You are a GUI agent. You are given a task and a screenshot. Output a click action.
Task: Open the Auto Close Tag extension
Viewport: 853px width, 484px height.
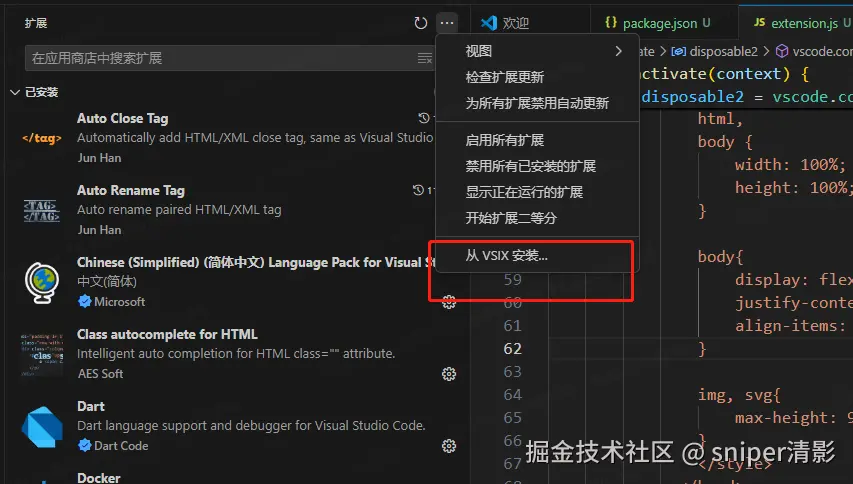tap(228, 138)
